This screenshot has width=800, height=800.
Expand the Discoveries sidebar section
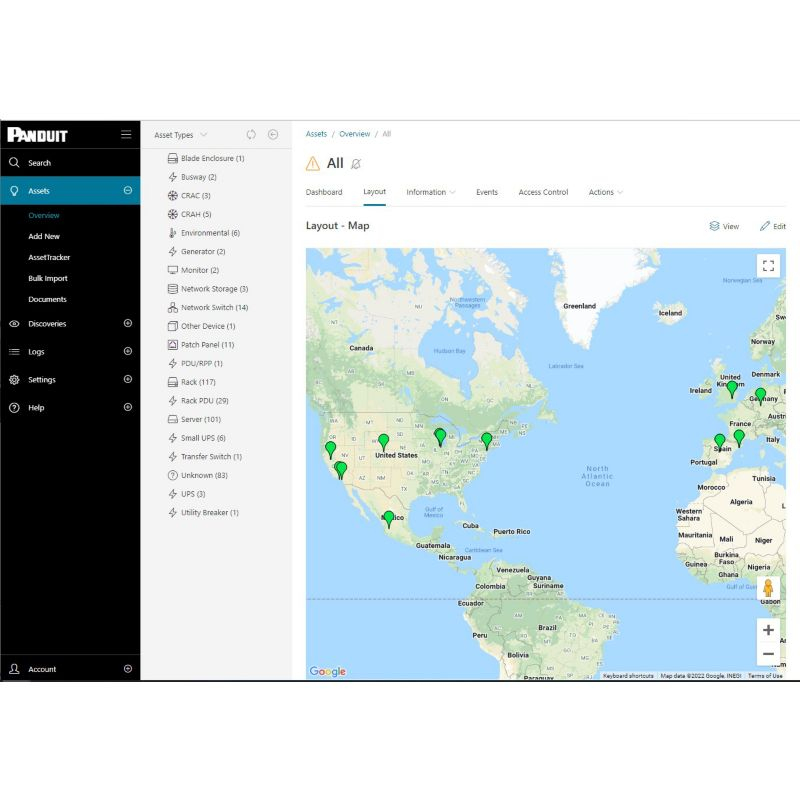tap(128, 323)
